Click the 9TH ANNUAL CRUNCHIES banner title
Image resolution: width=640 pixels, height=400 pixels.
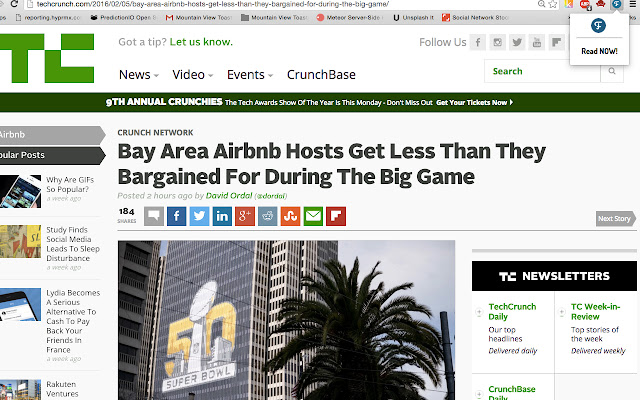164,102
